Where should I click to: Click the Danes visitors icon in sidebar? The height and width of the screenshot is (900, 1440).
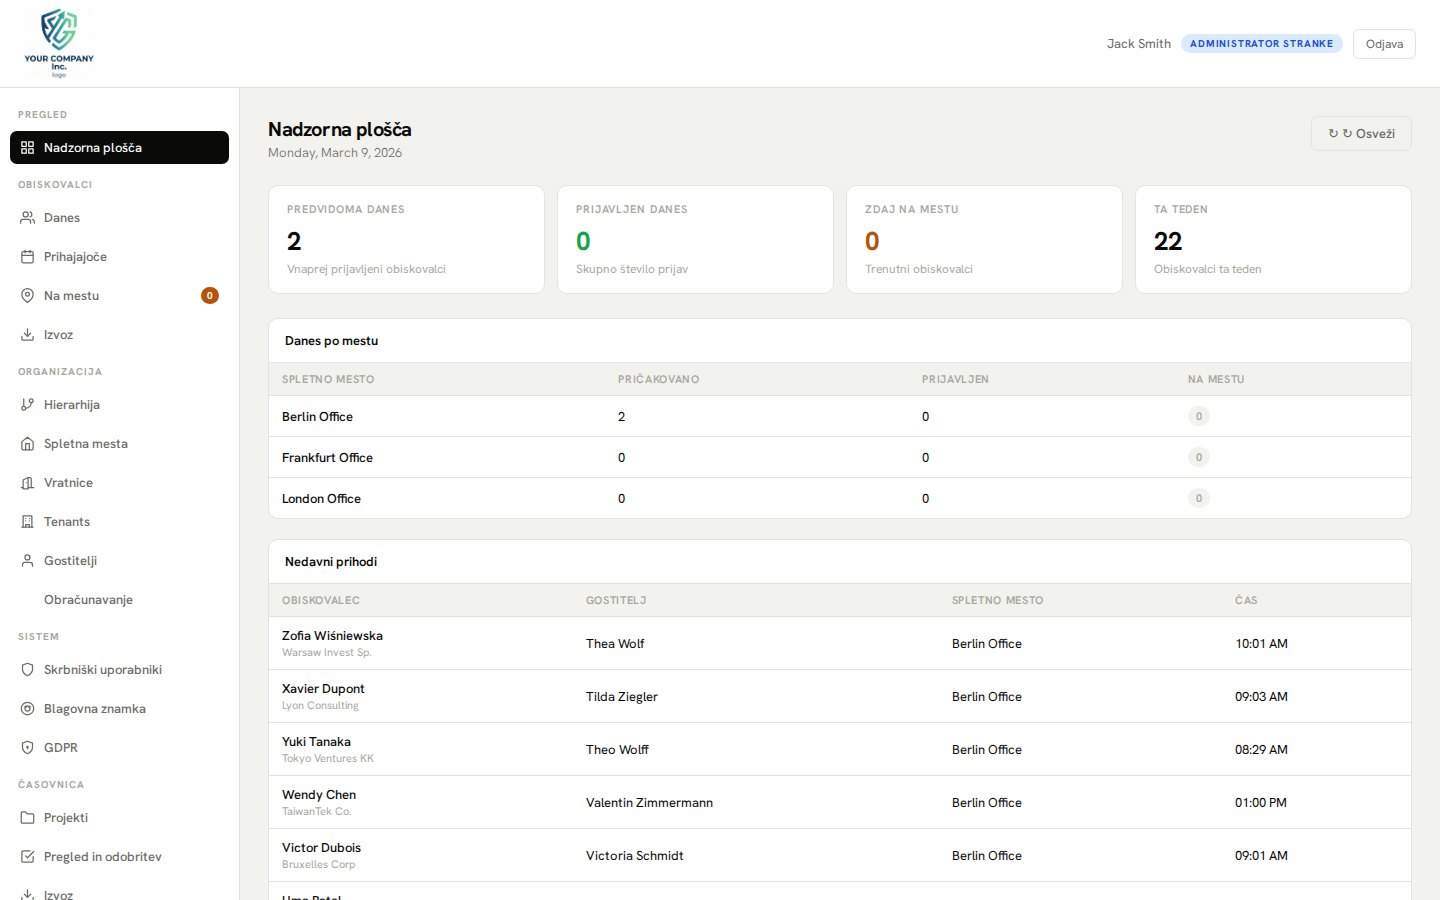click(x=27, y=218)
